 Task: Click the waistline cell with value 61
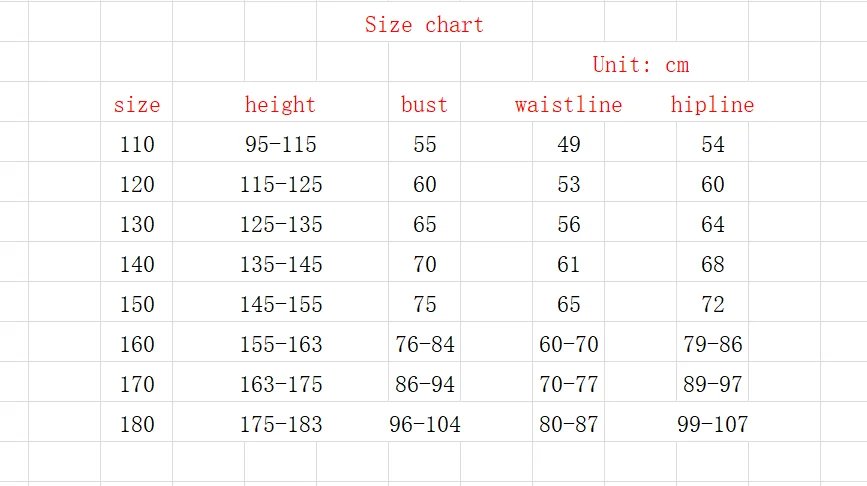pyautogui.click(x=568, y=264)
